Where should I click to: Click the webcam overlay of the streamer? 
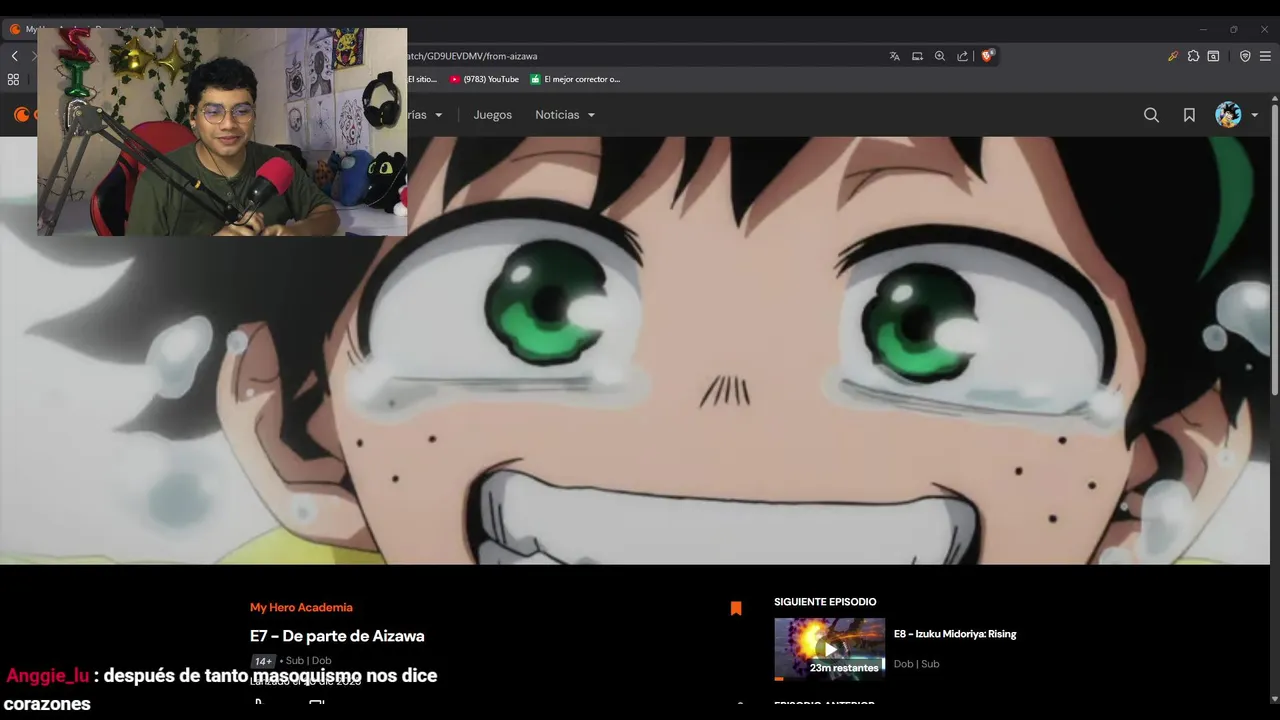pos(222,132)
